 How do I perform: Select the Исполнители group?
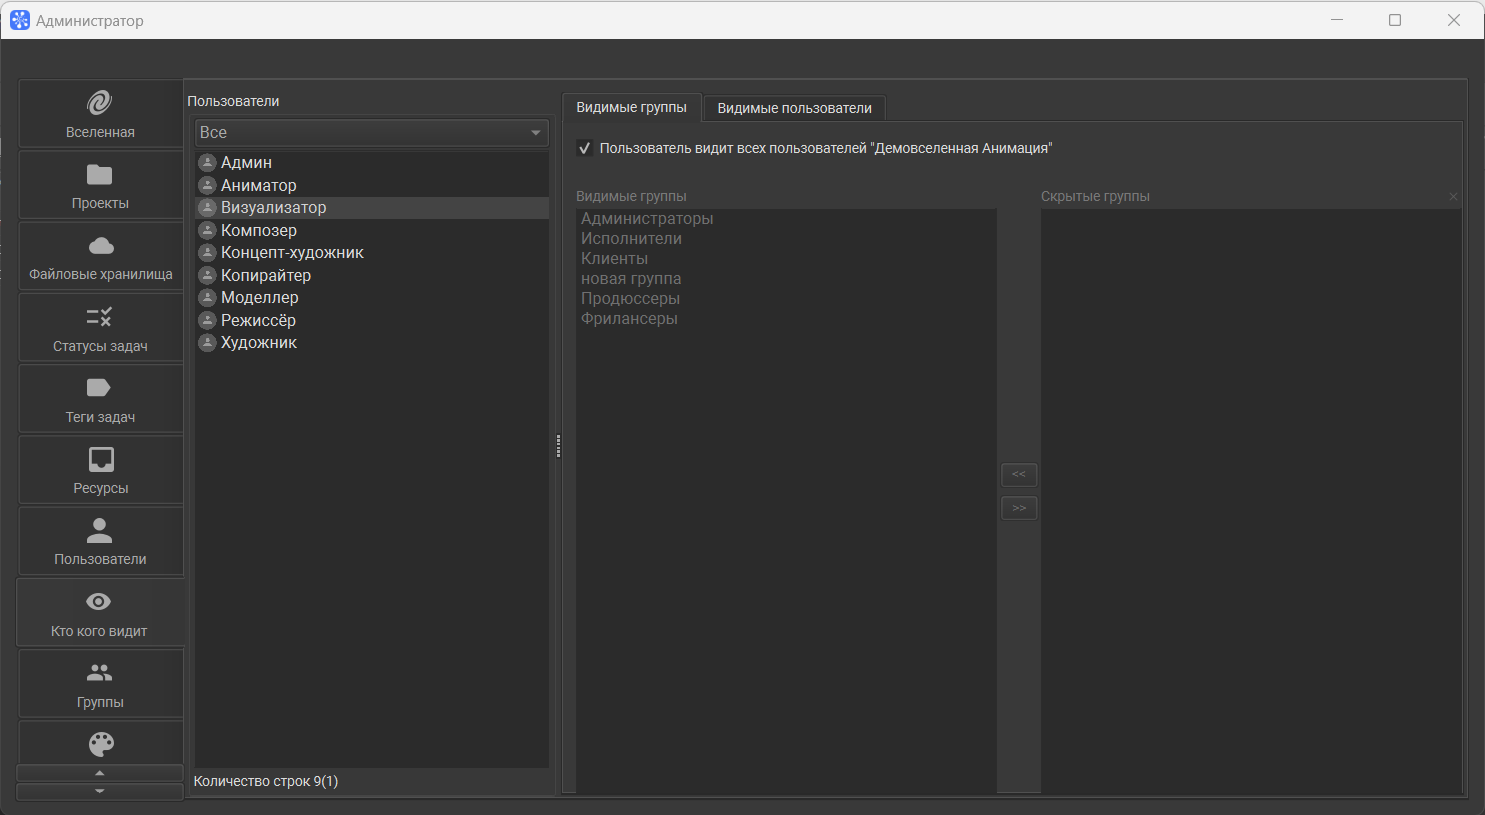[786, 238]
